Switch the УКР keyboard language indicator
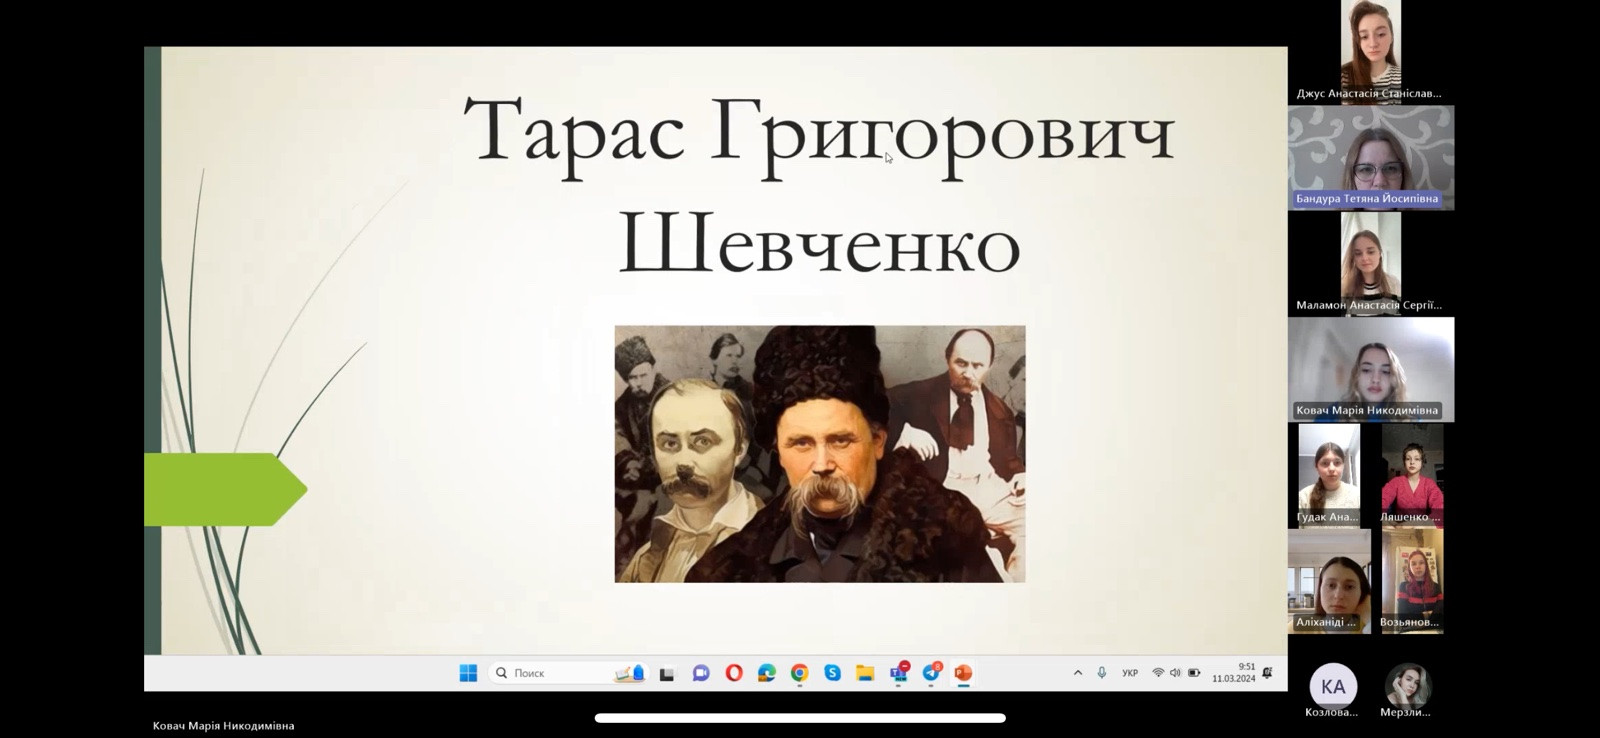 tap(1130, 673)
